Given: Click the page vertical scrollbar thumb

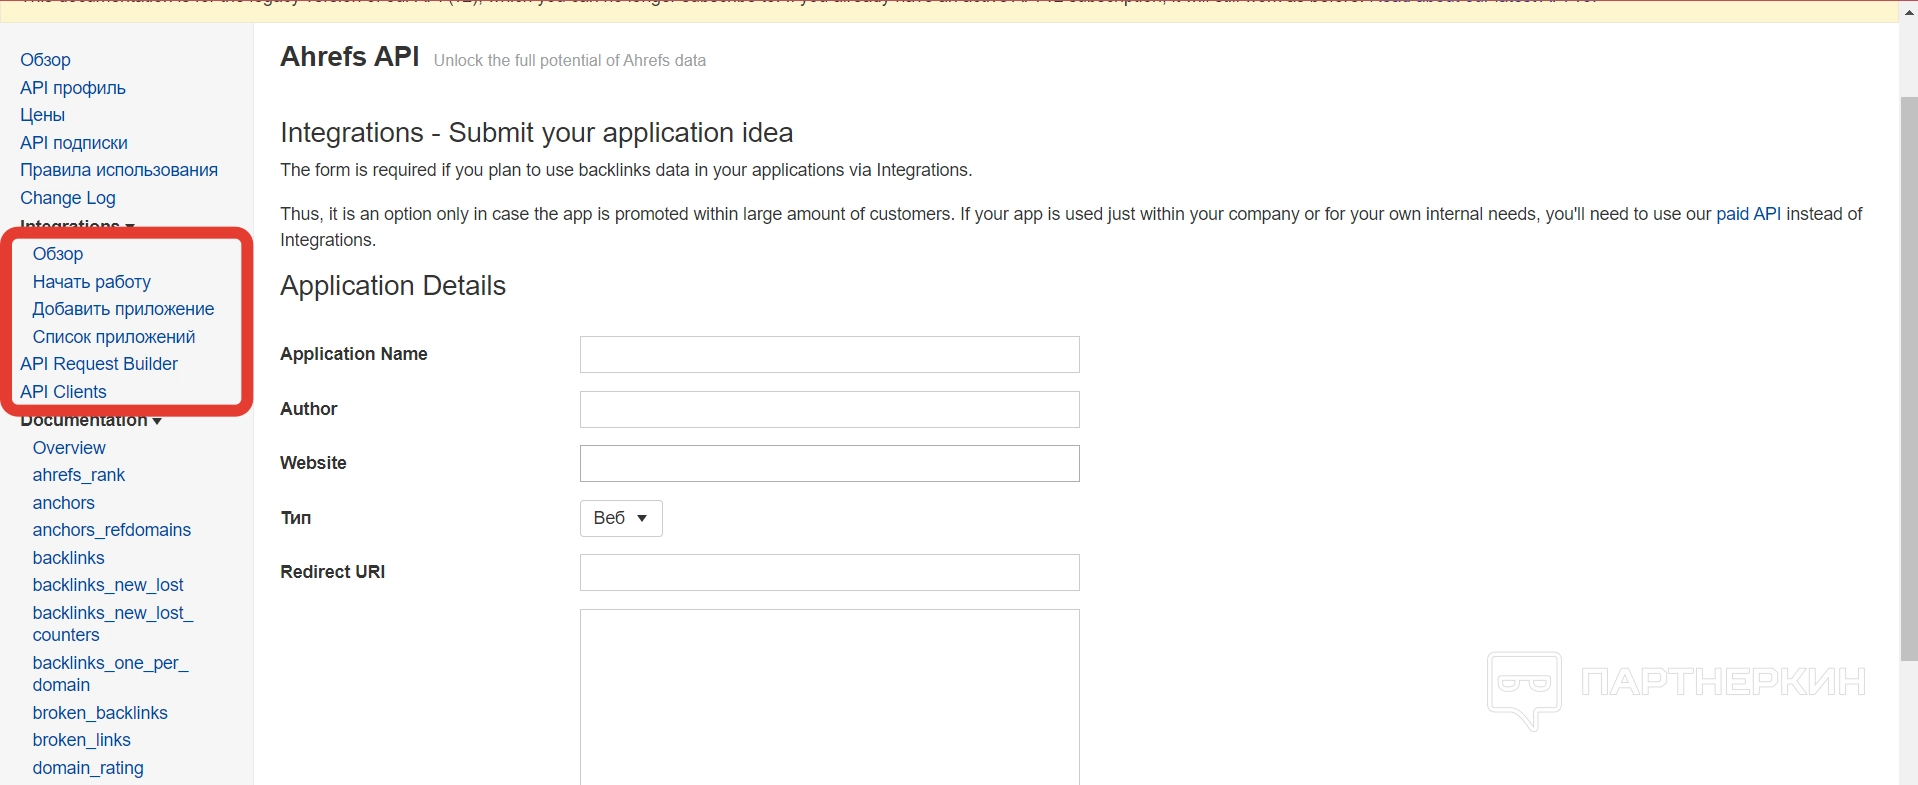Looking at the screenshot, I should [x=1909, y=379].
